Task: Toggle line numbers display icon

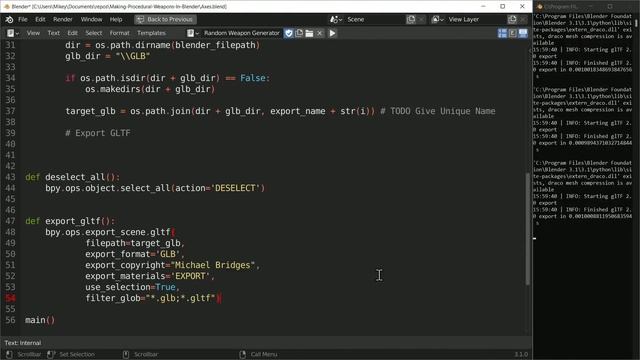Action: pos(502,33)
